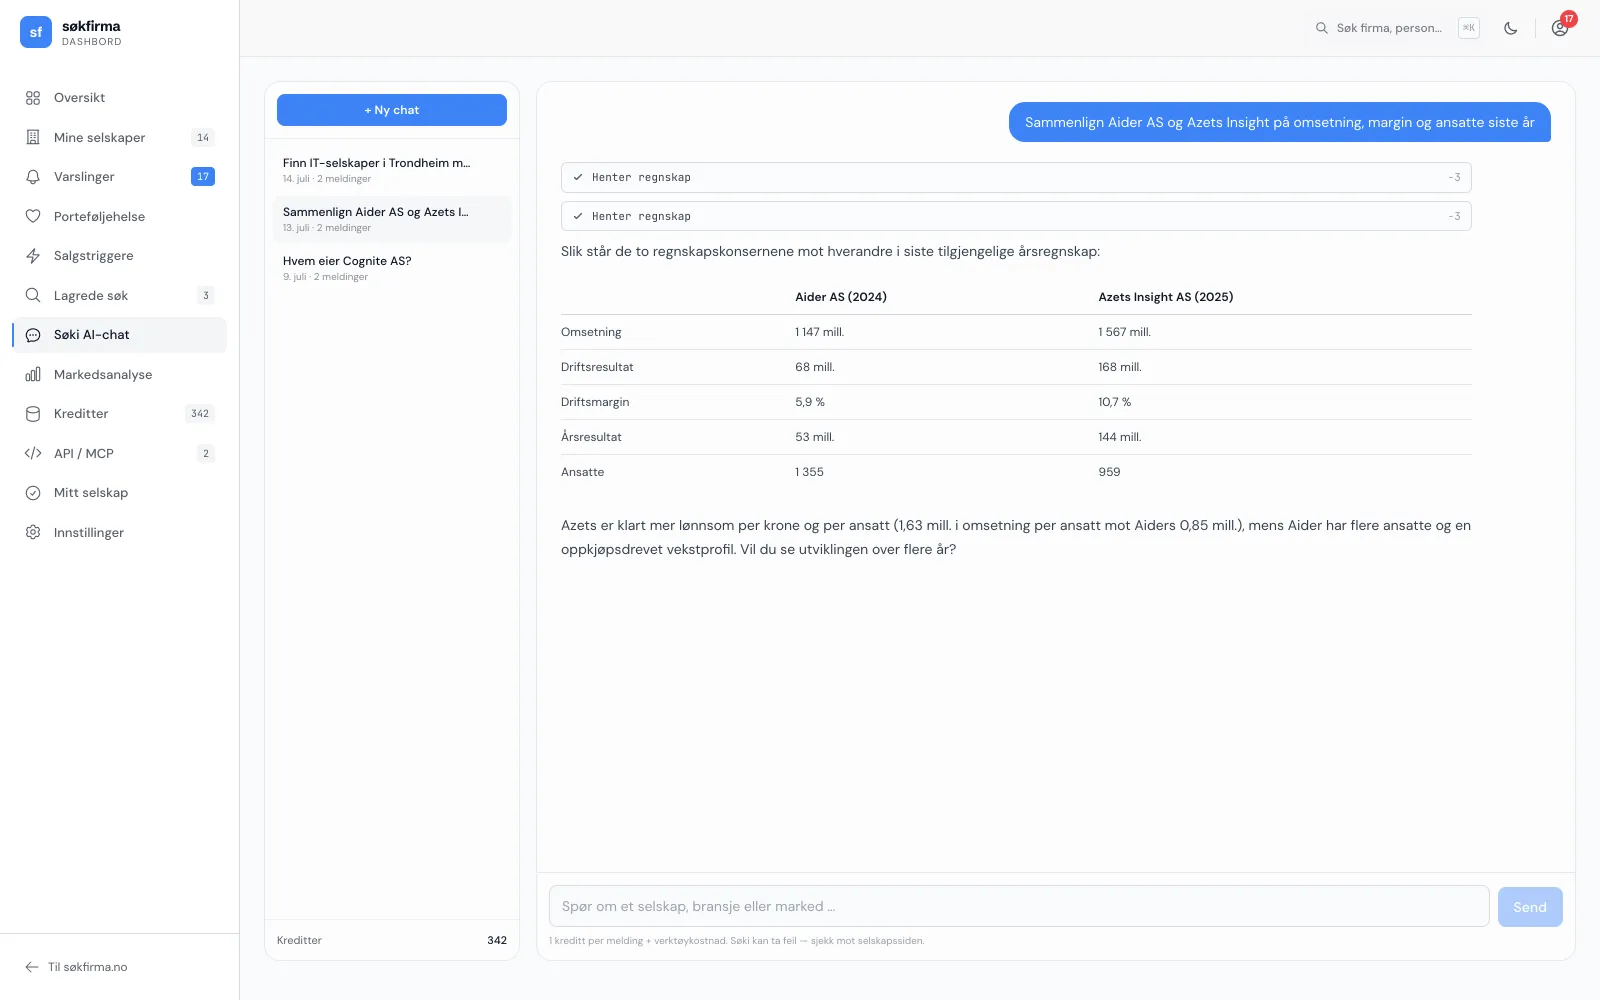Image resolution: width=1600 pixels, height=1000 pixels.
Task: Open the user profile avatar icon
Action: [x=1559, y=28]
